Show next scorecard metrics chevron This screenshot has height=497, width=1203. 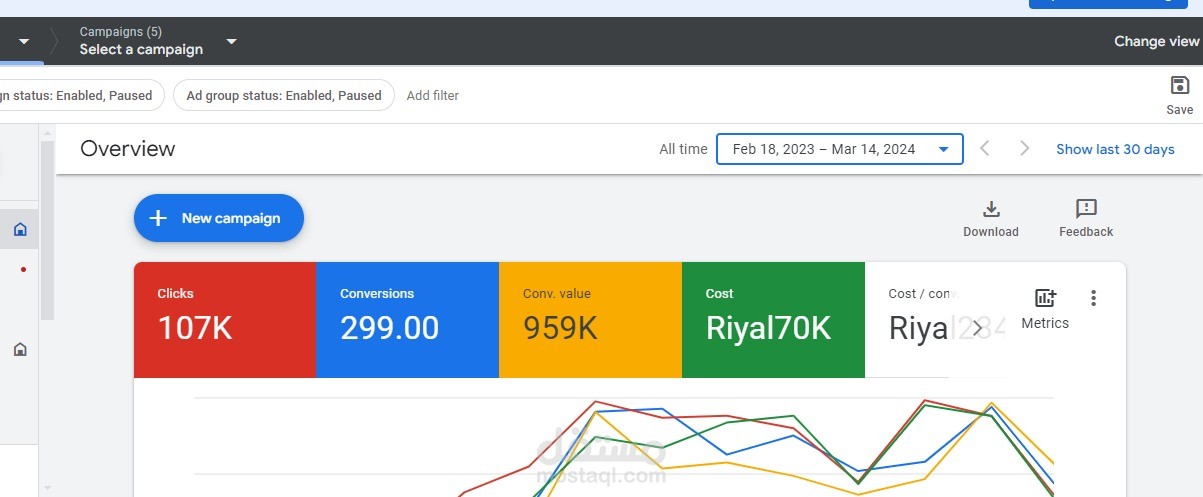point(978,328)
